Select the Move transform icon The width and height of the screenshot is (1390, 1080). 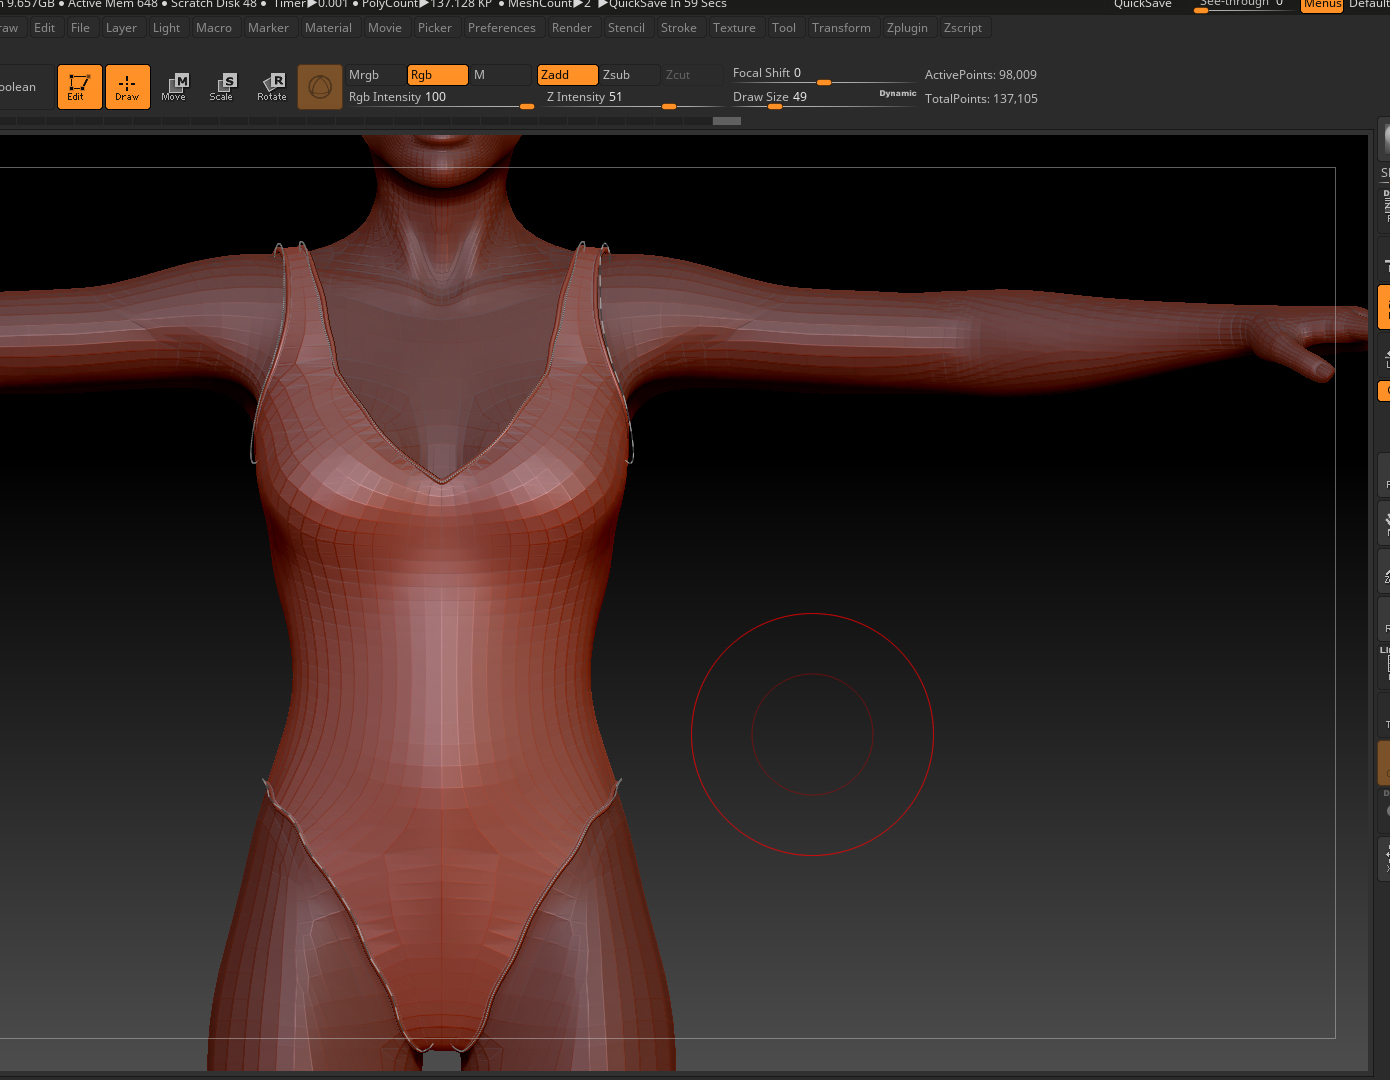click(174, 87)
